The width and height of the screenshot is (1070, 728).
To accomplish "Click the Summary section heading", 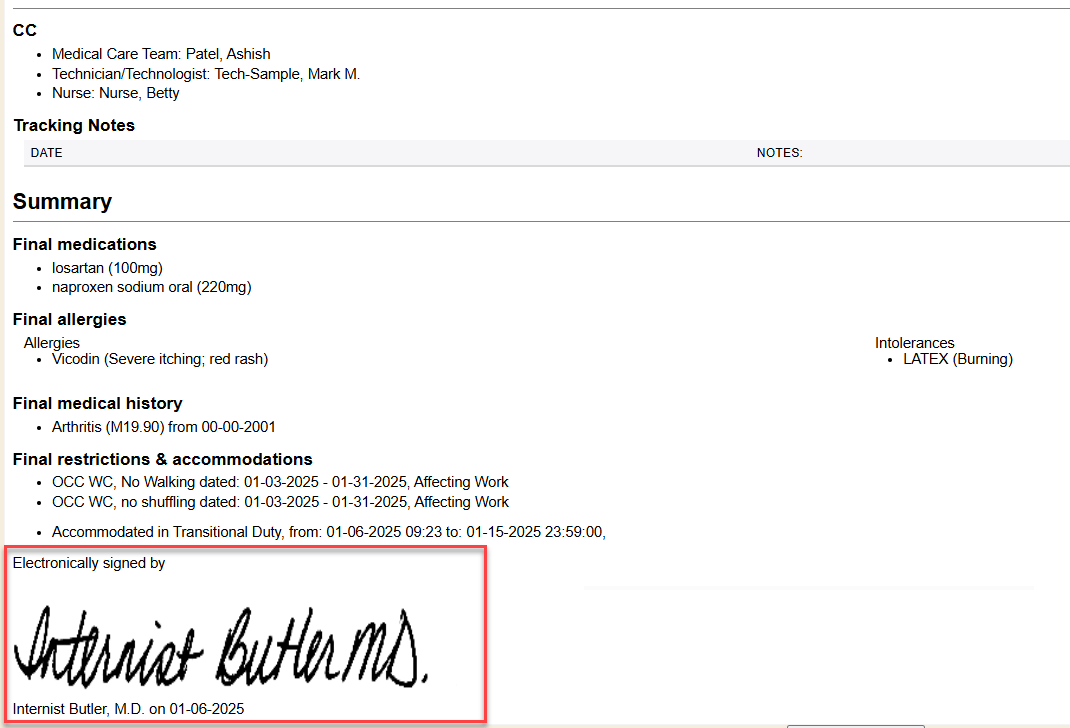I will tap(62, 201).
